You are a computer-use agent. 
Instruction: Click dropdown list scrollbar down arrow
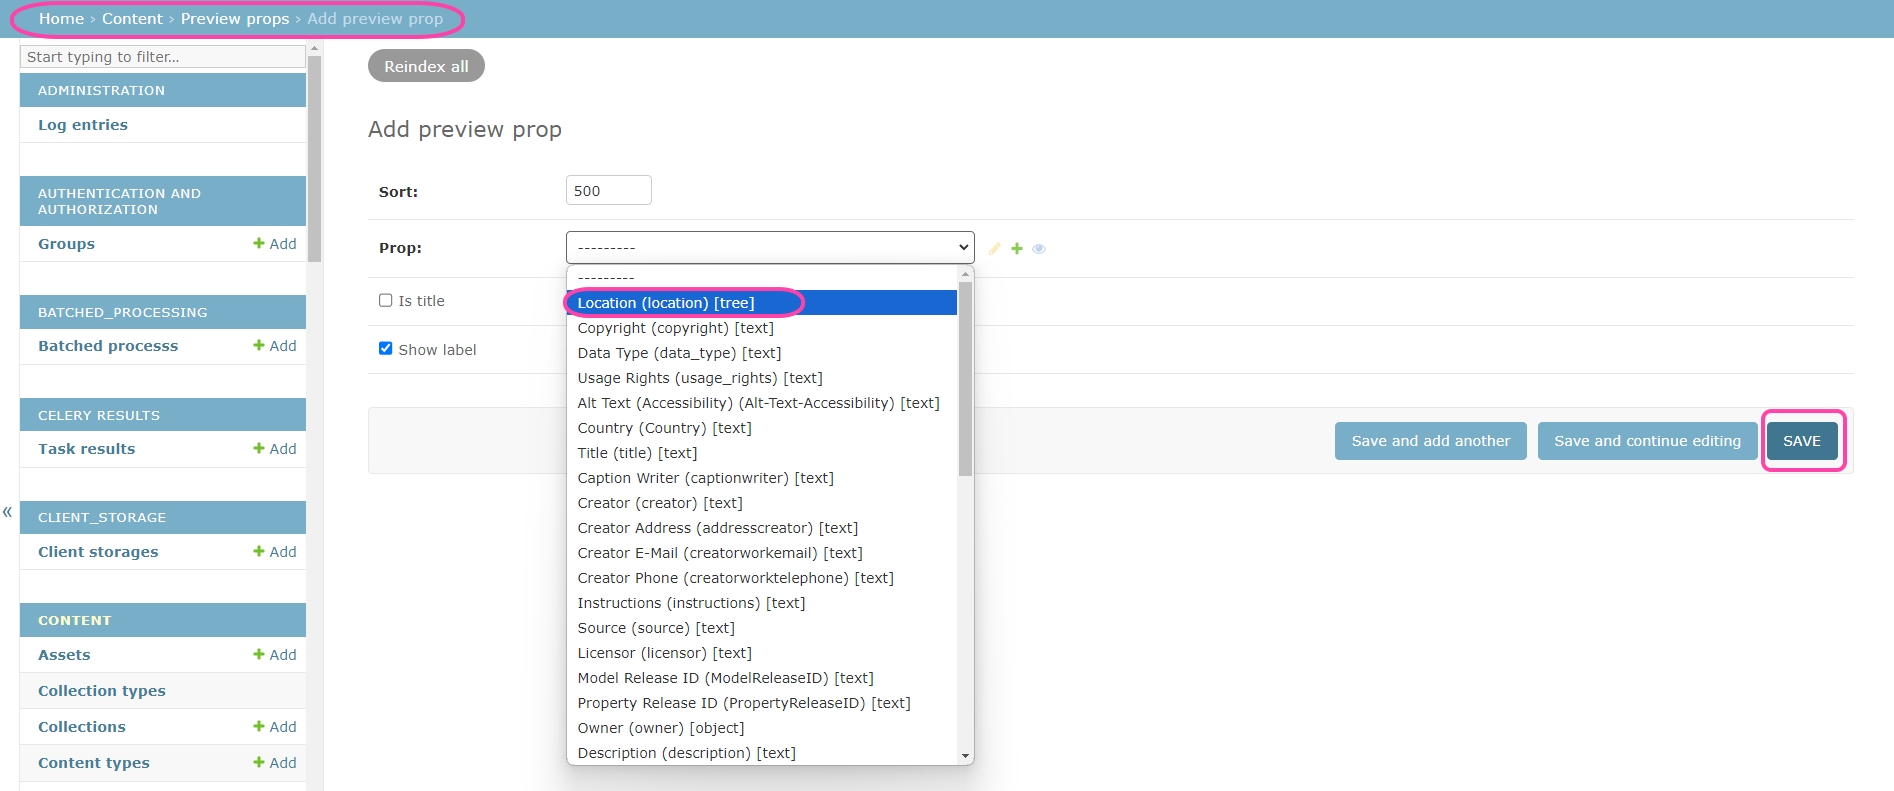(x=965, y=756)
